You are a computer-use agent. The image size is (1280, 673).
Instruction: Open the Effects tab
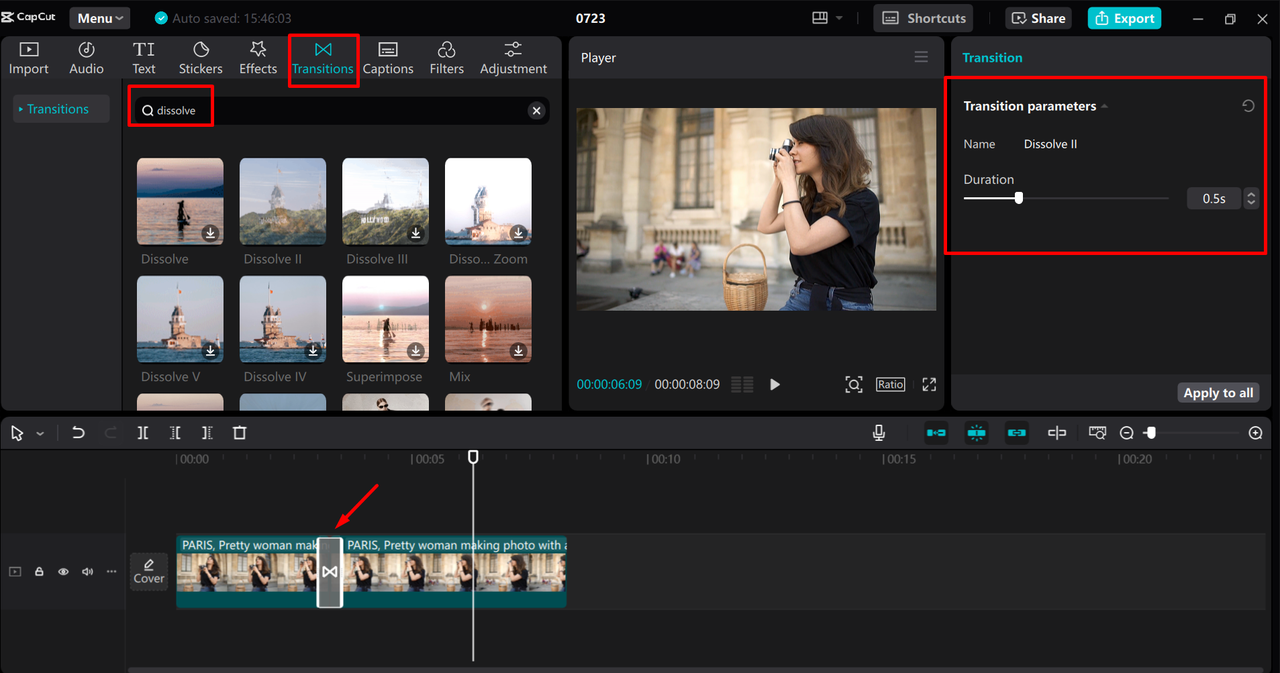tap(258, 58)
